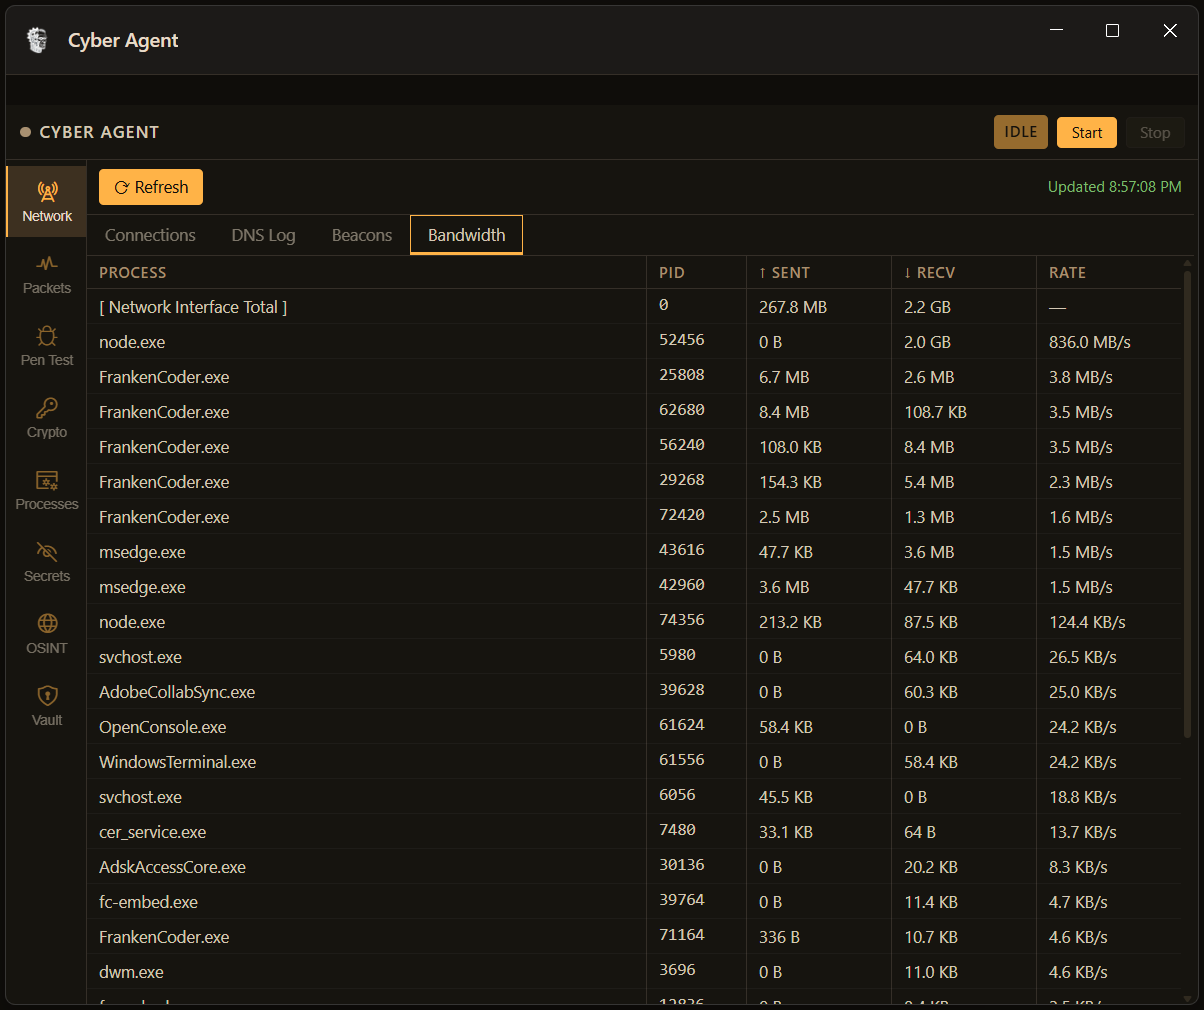Sort by the PID column header
Image resolution: width=1204 pixels, height=1010 pixels.
(x=697, y=272)
